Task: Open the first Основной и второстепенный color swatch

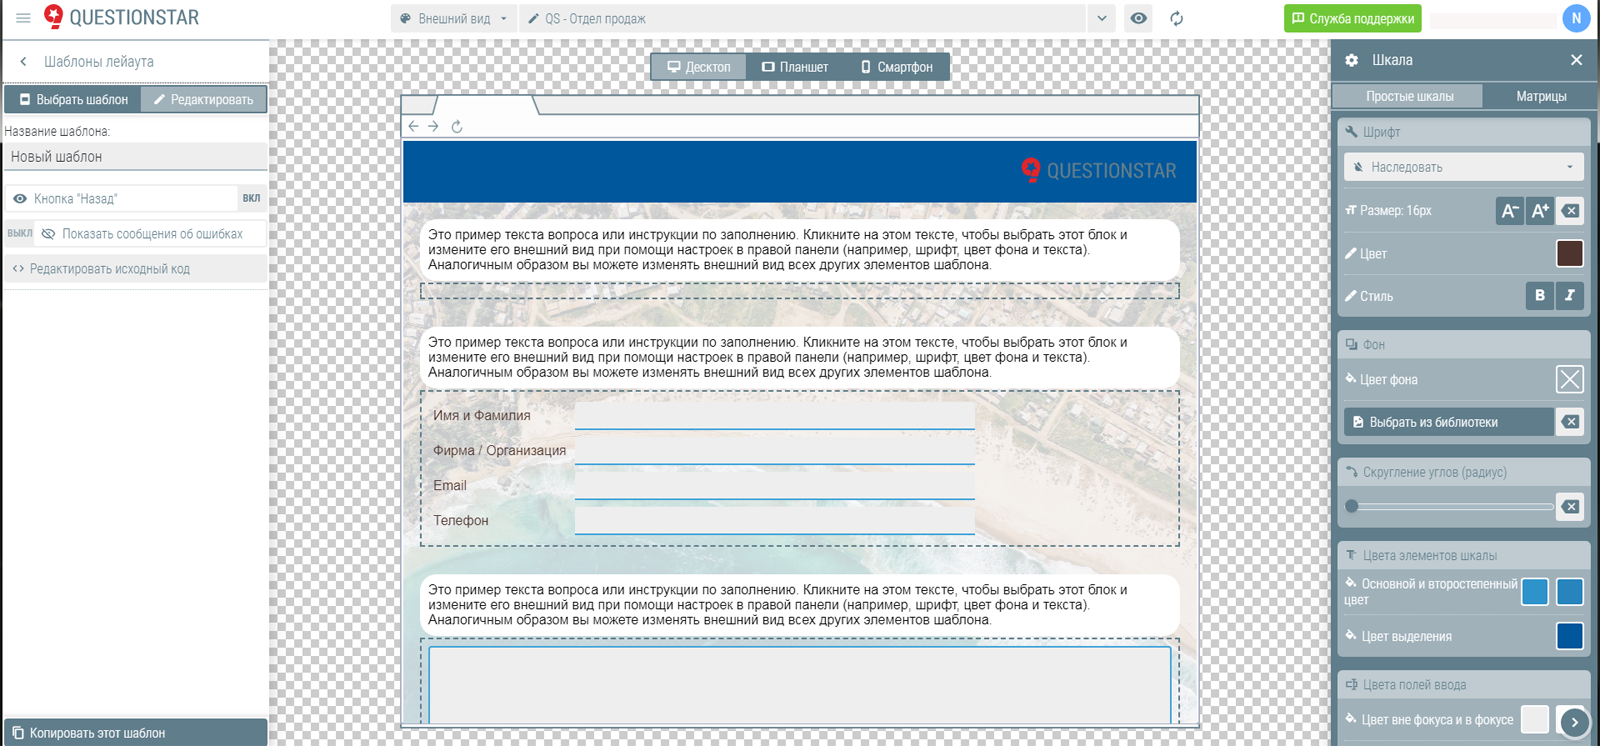Action: coord(1535,592)
